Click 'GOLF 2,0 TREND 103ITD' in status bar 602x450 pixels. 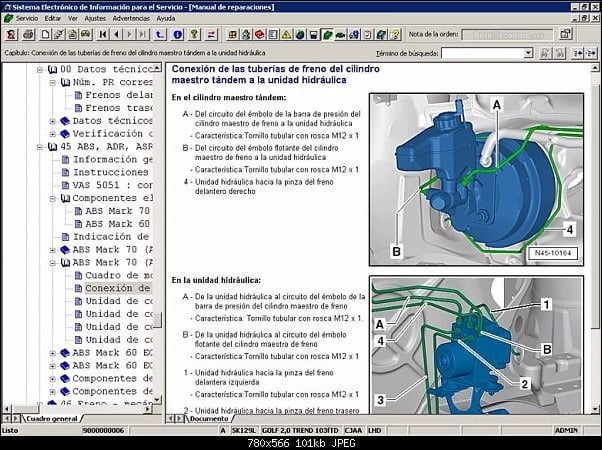[x=300, y=430]
